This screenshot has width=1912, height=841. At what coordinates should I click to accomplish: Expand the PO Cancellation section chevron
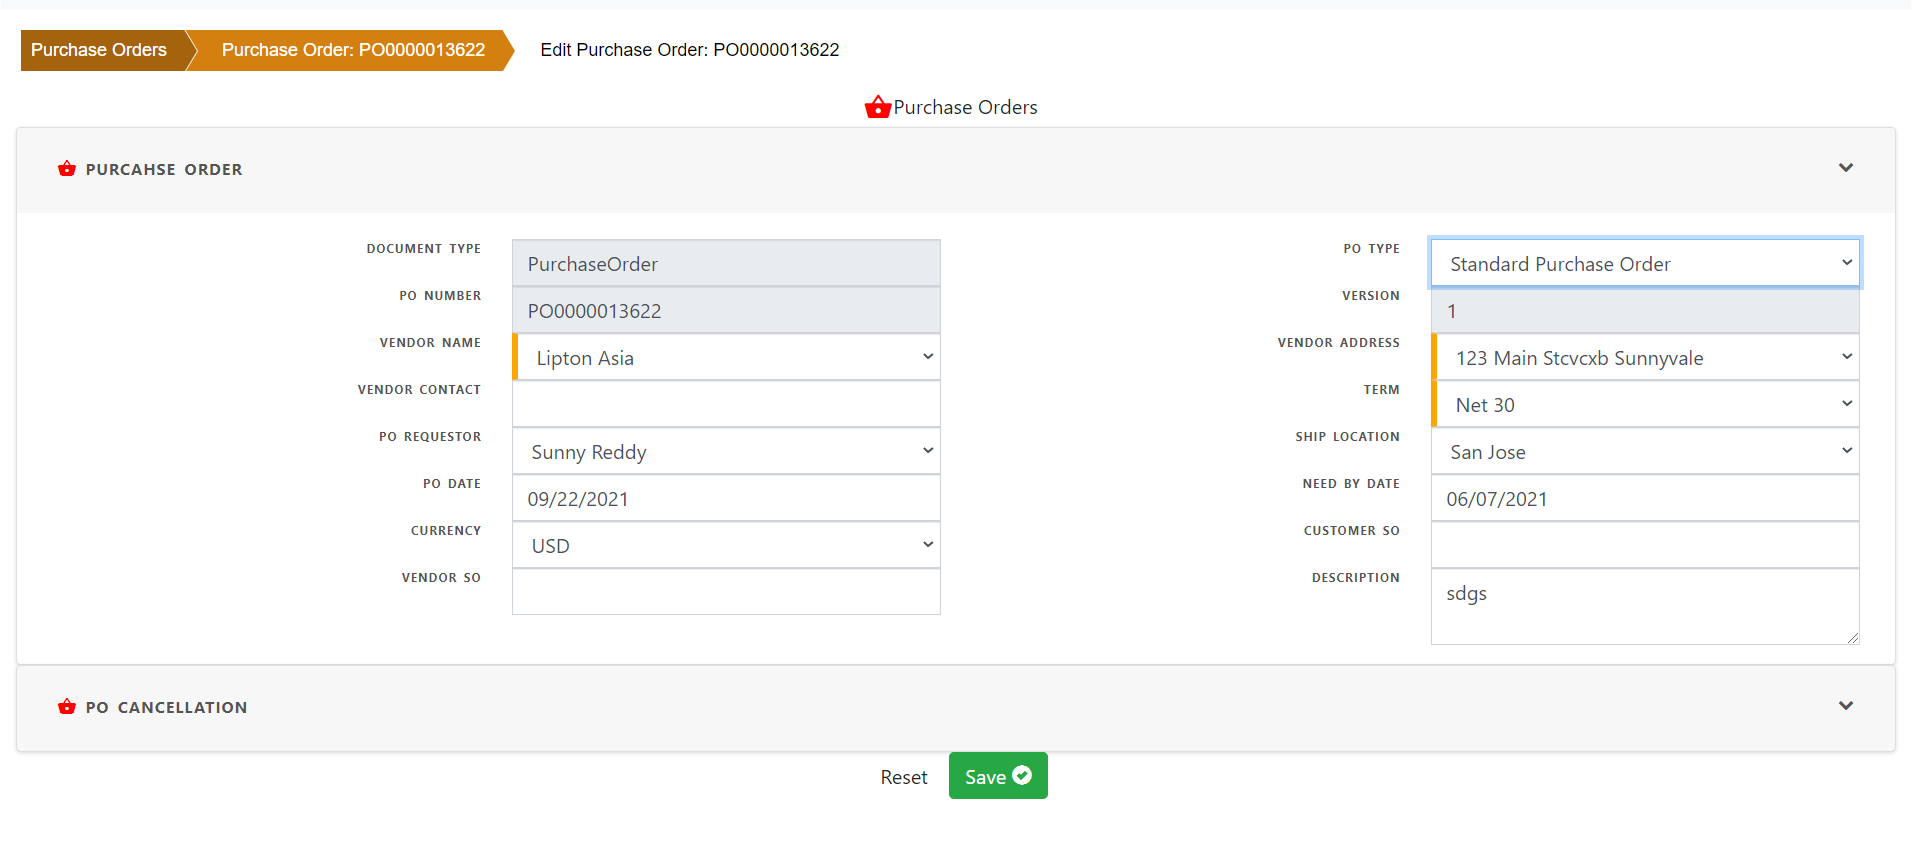coord(1846,706)
